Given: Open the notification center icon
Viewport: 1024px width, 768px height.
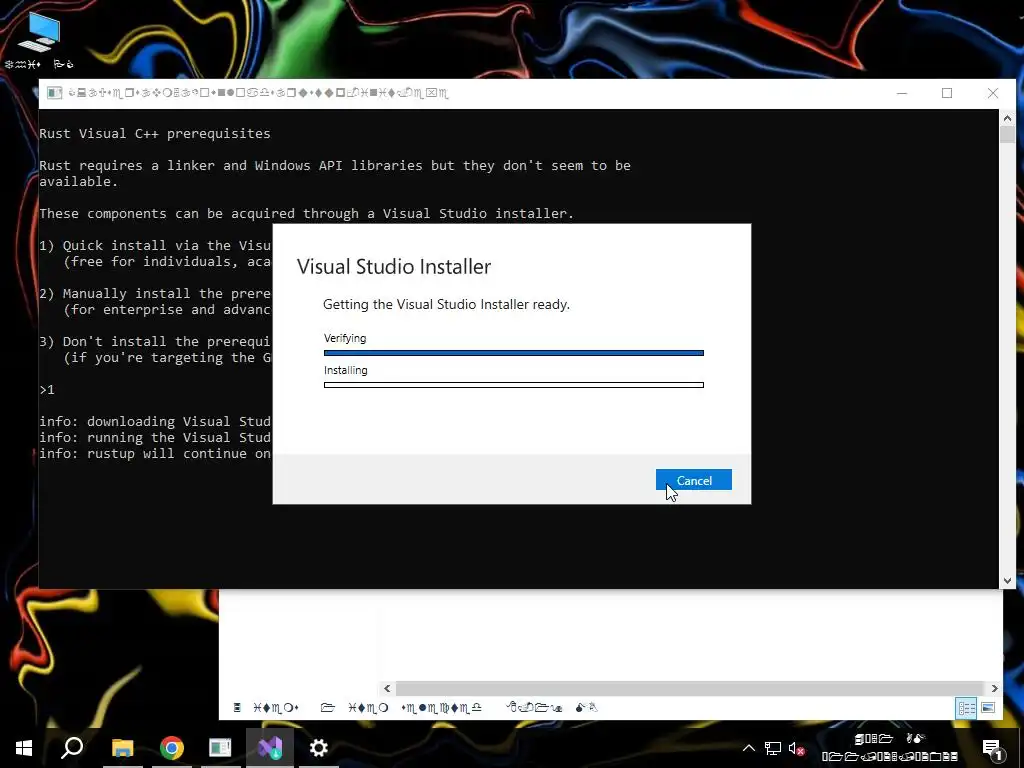Looking at the screenshot, I should pos(993,749).
